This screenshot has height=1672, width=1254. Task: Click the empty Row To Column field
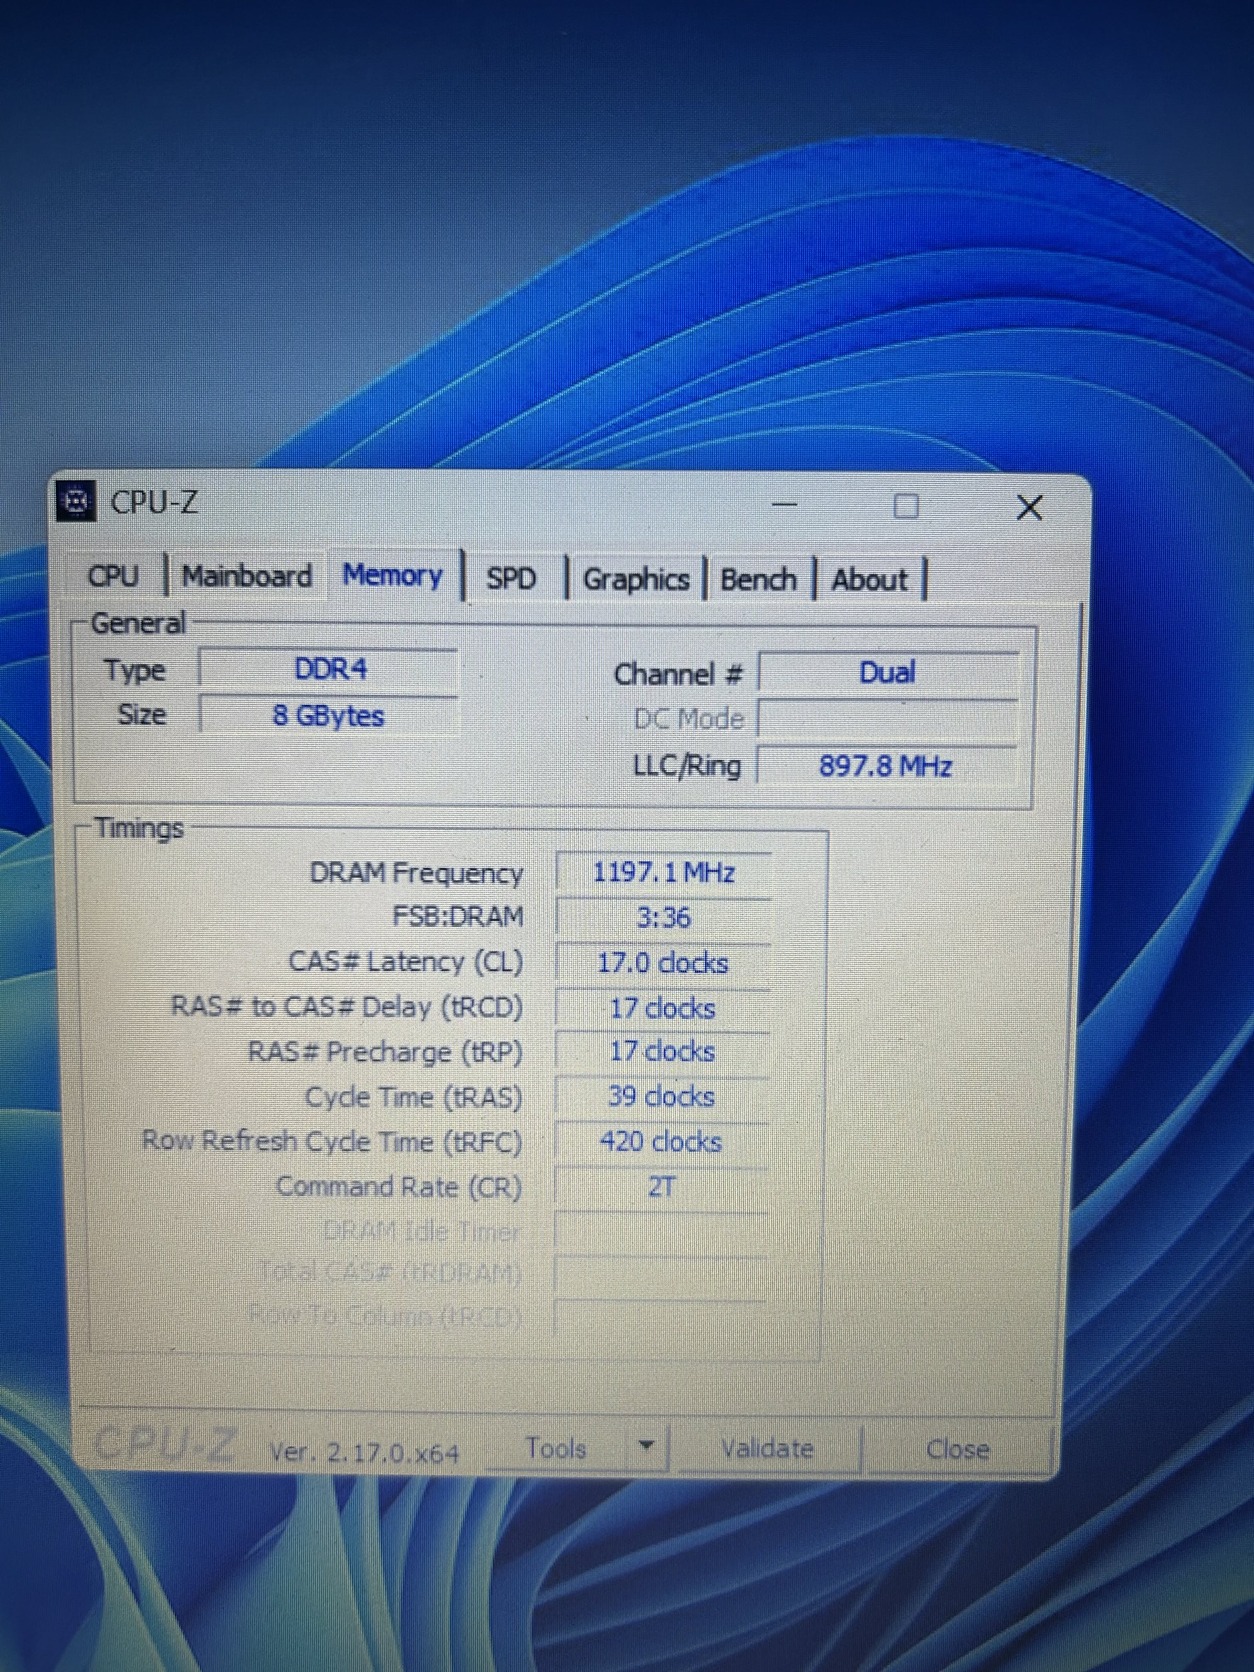(661, 1317)
